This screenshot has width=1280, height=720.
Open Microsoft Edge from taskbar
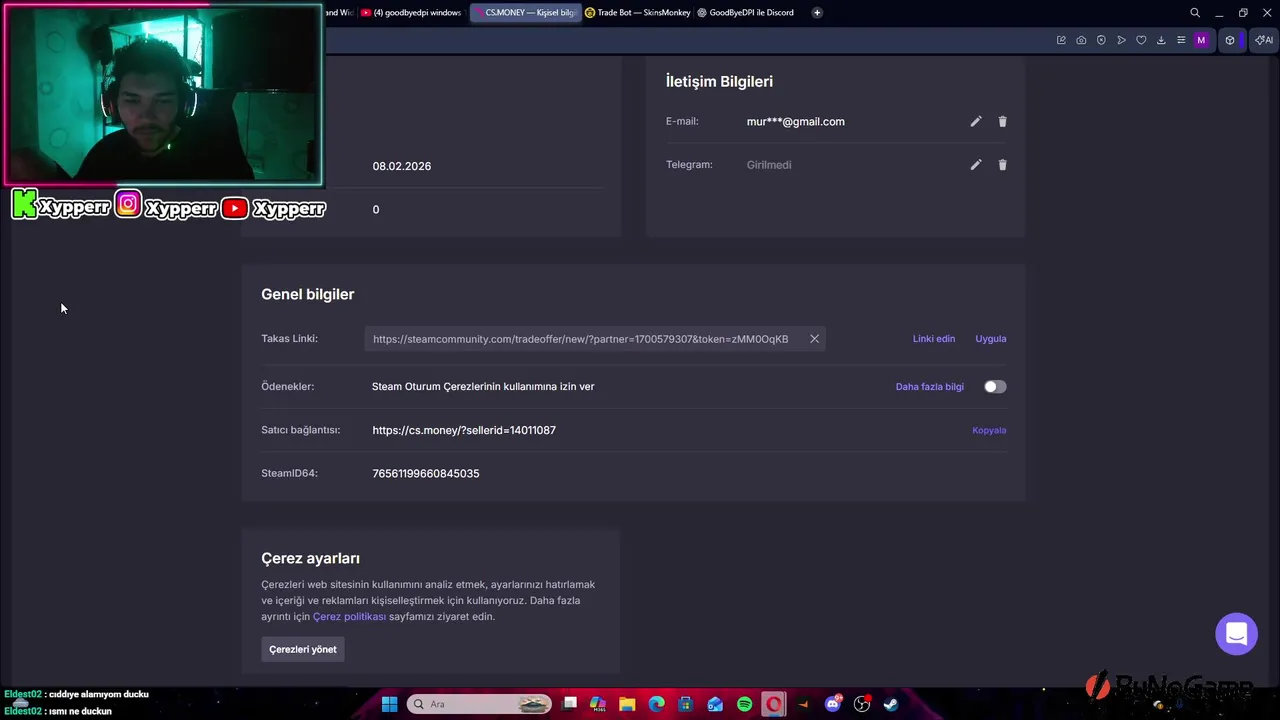point(656,704)
